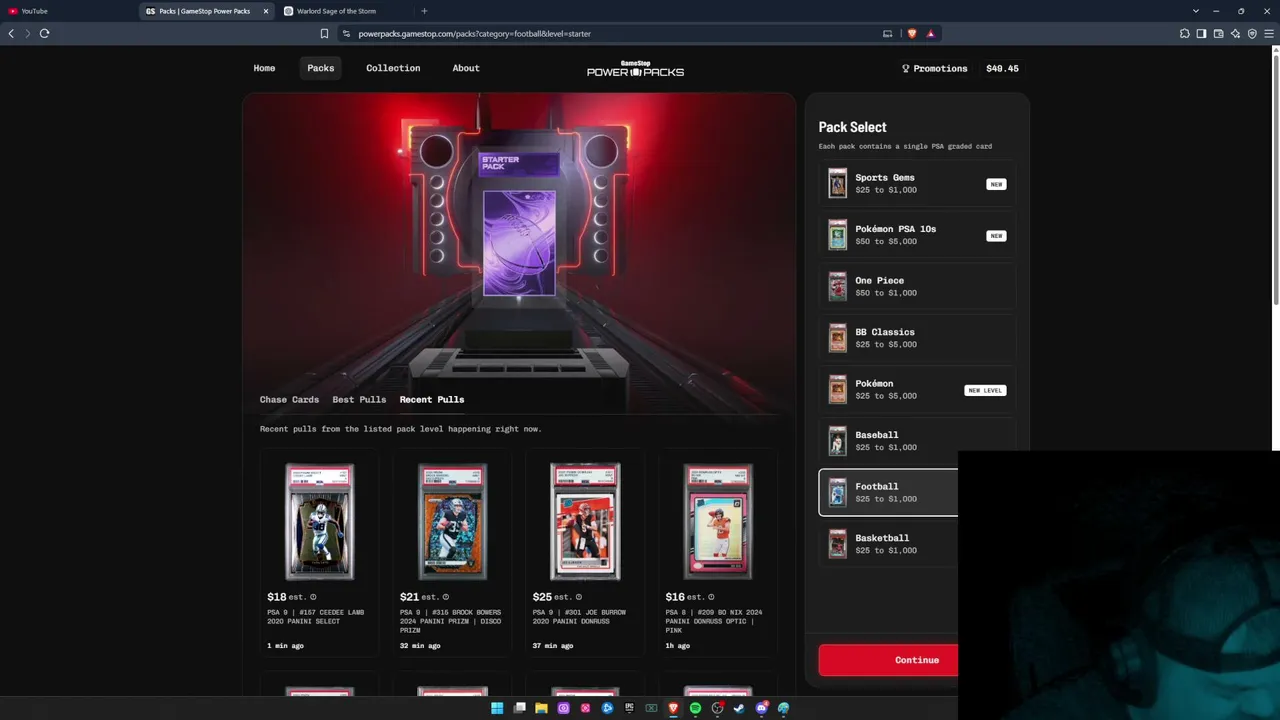Viewport: 1280px width, 720px height.
Task: Select the Recent Pulls tab
Action: tap(432, 399)
